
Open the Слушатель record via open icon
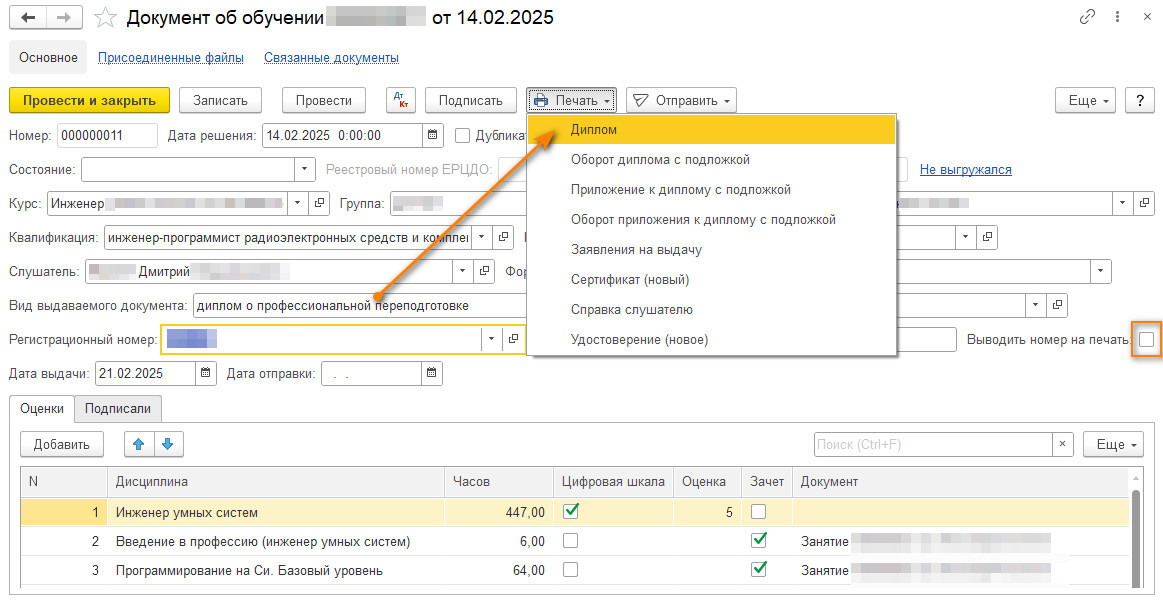point(485,271)
